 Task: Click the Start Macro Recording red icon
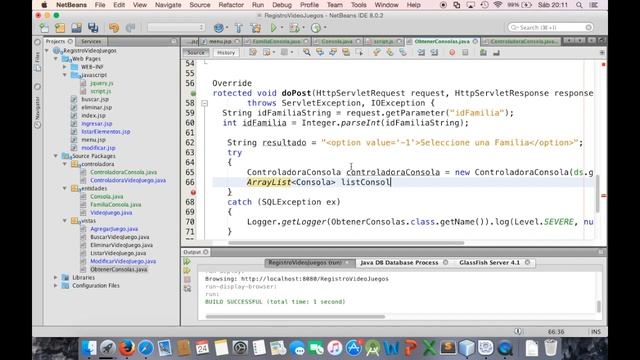coord(452,52)
